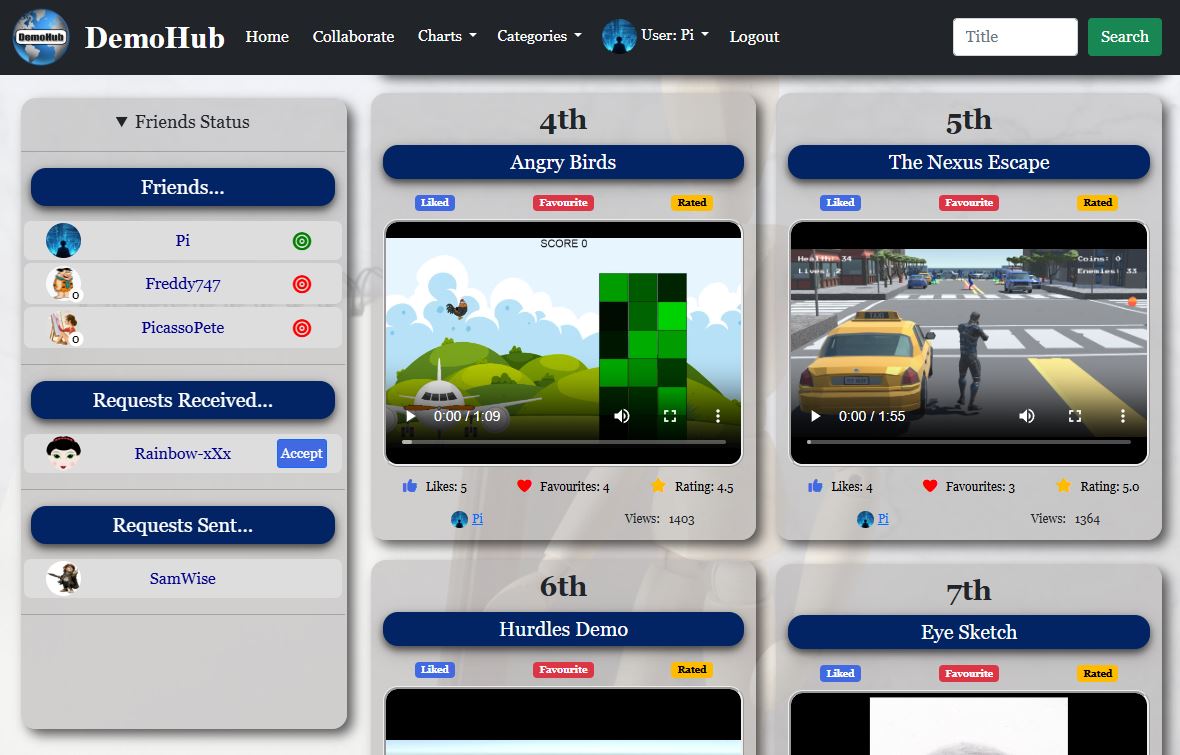The width and height of the screenshot is (1180, 755).
Task: Toggle the Favourite badge on The Nexus Escape
Action: (x=968, y=202)
